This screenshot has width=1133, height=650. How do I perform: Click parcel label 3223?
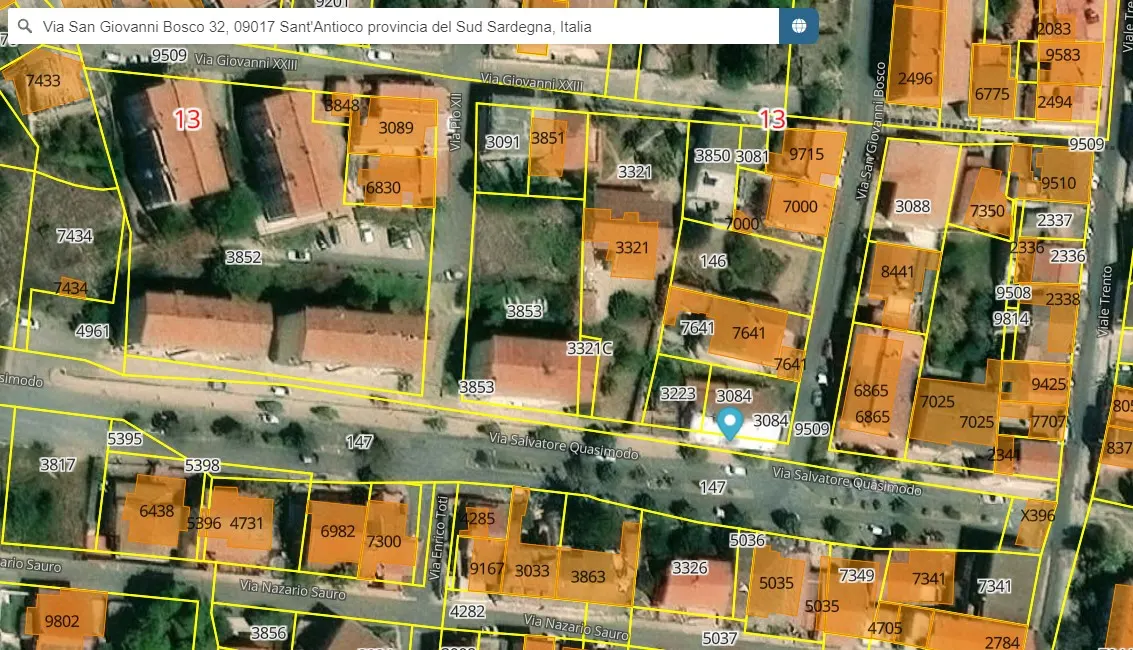pos(678,394)
